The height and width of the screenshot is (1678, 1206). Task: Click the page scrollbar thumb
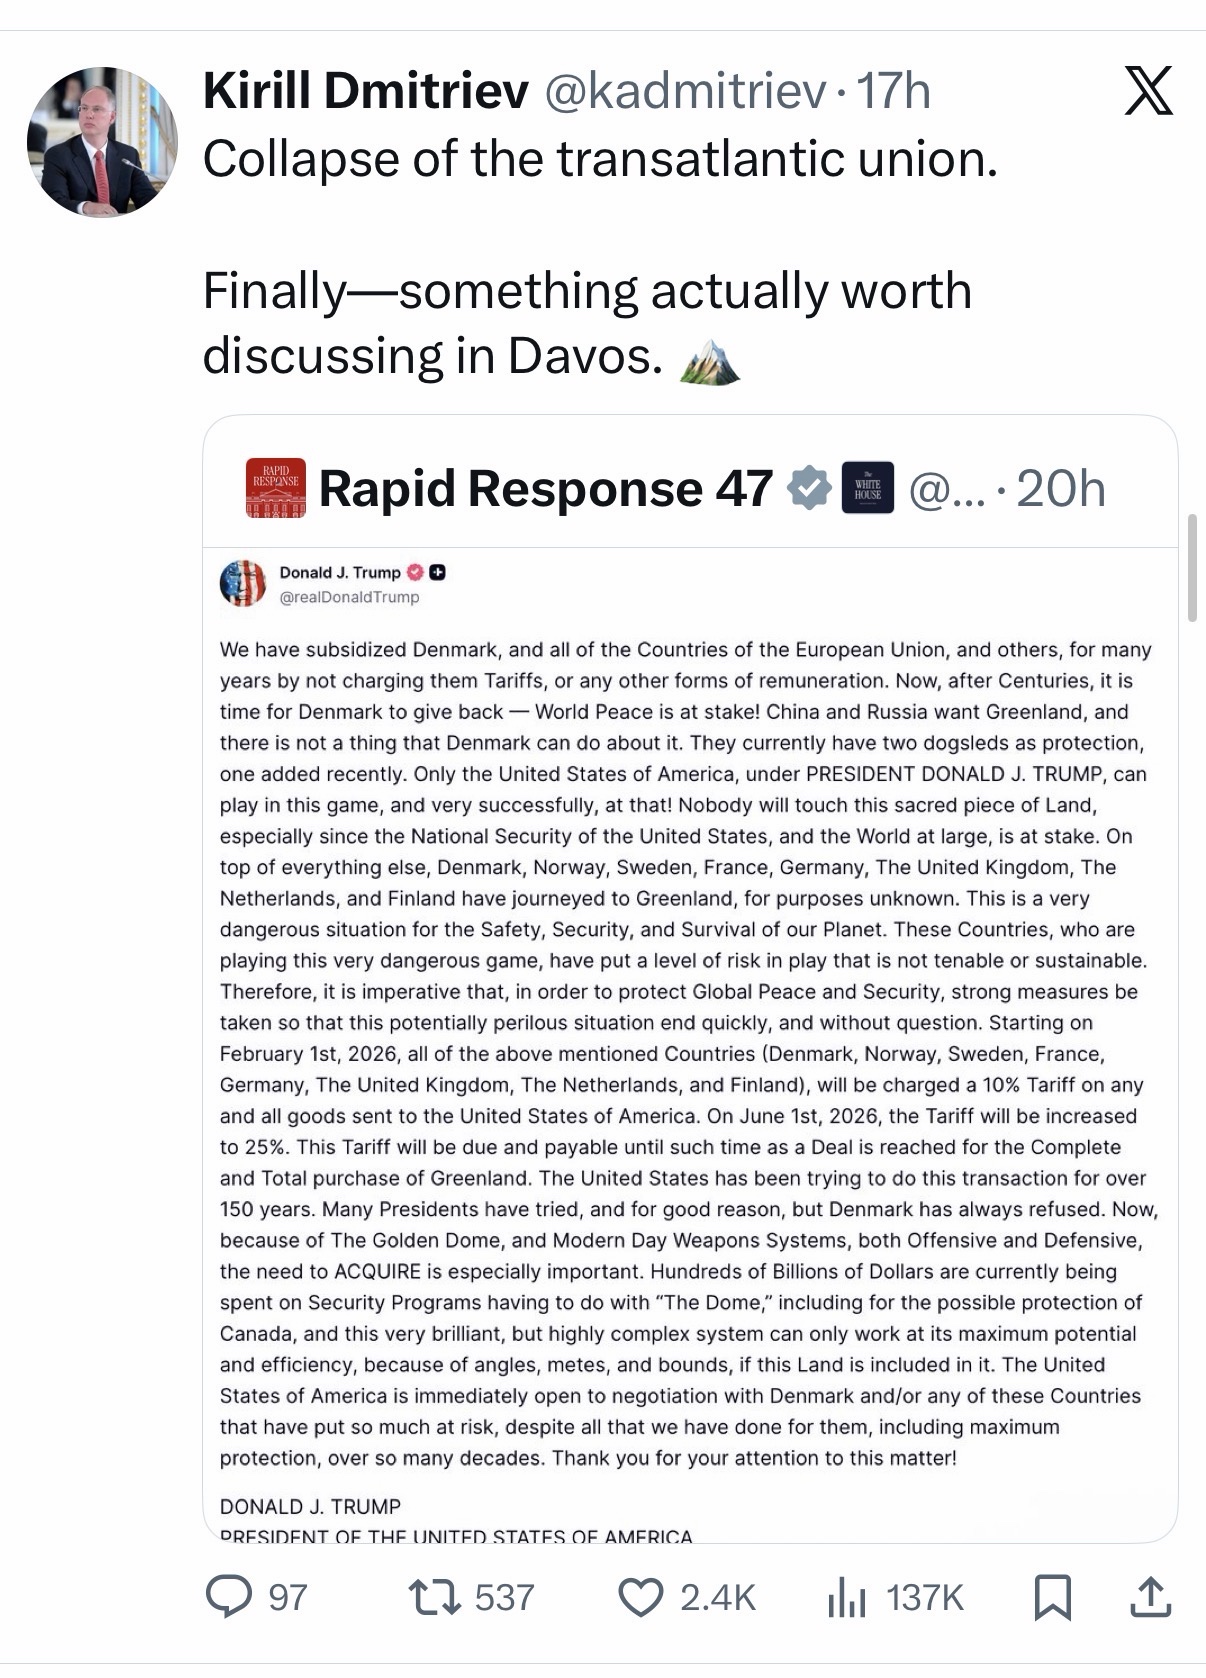click(x=1192, y=568)
